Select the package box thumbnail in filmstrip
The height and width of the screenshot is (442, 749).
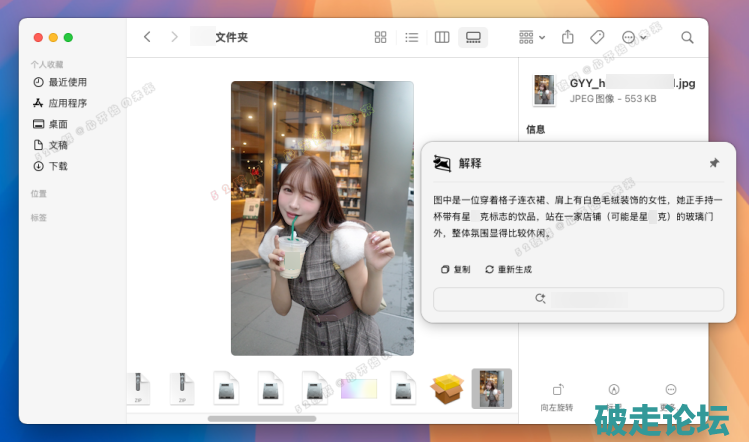coord(447,388)
